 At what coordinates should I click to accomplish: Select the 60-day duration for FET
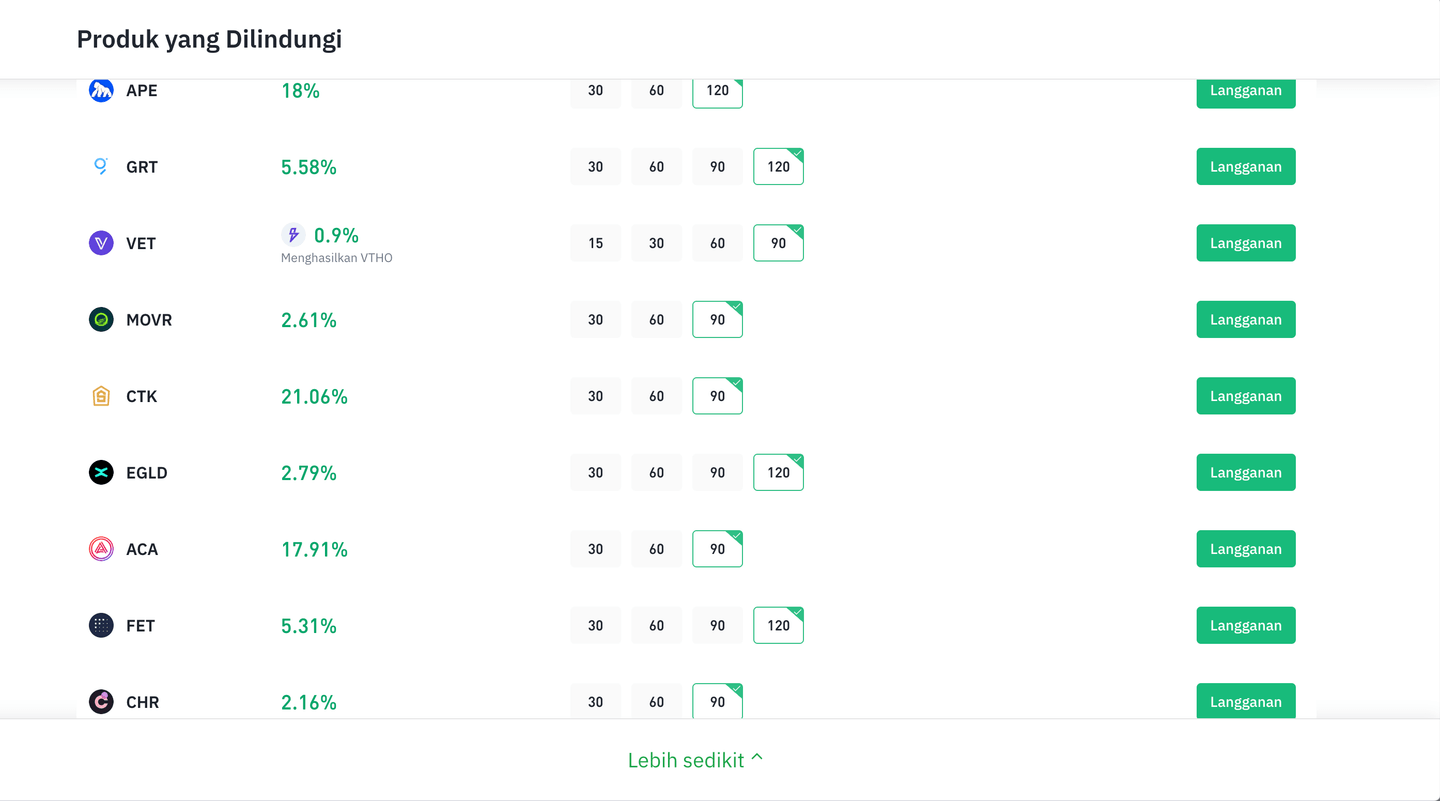point(656,625)
